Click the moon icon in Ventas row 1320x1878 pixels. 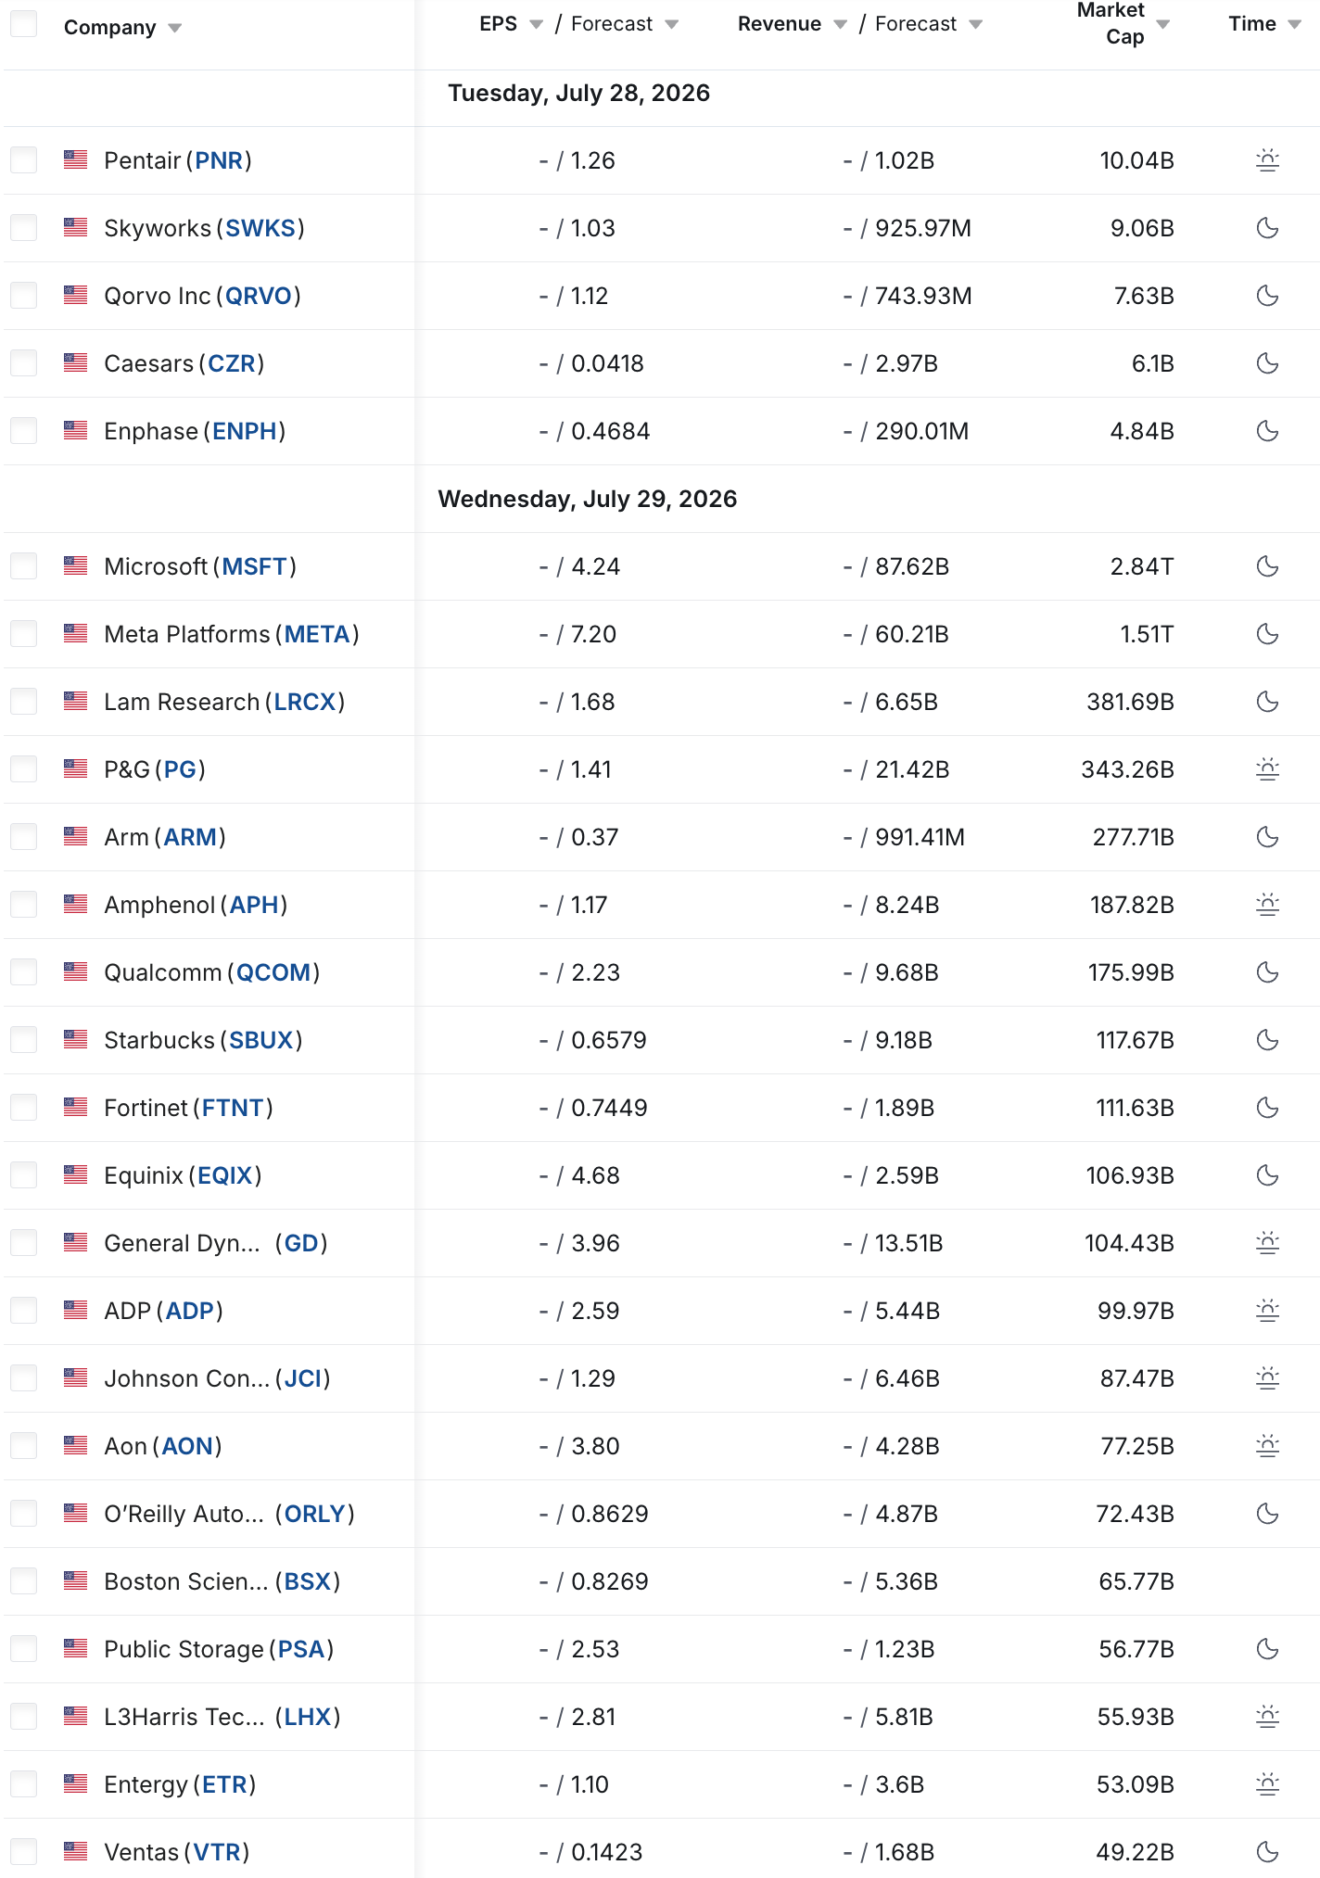click(1267, 1852)
